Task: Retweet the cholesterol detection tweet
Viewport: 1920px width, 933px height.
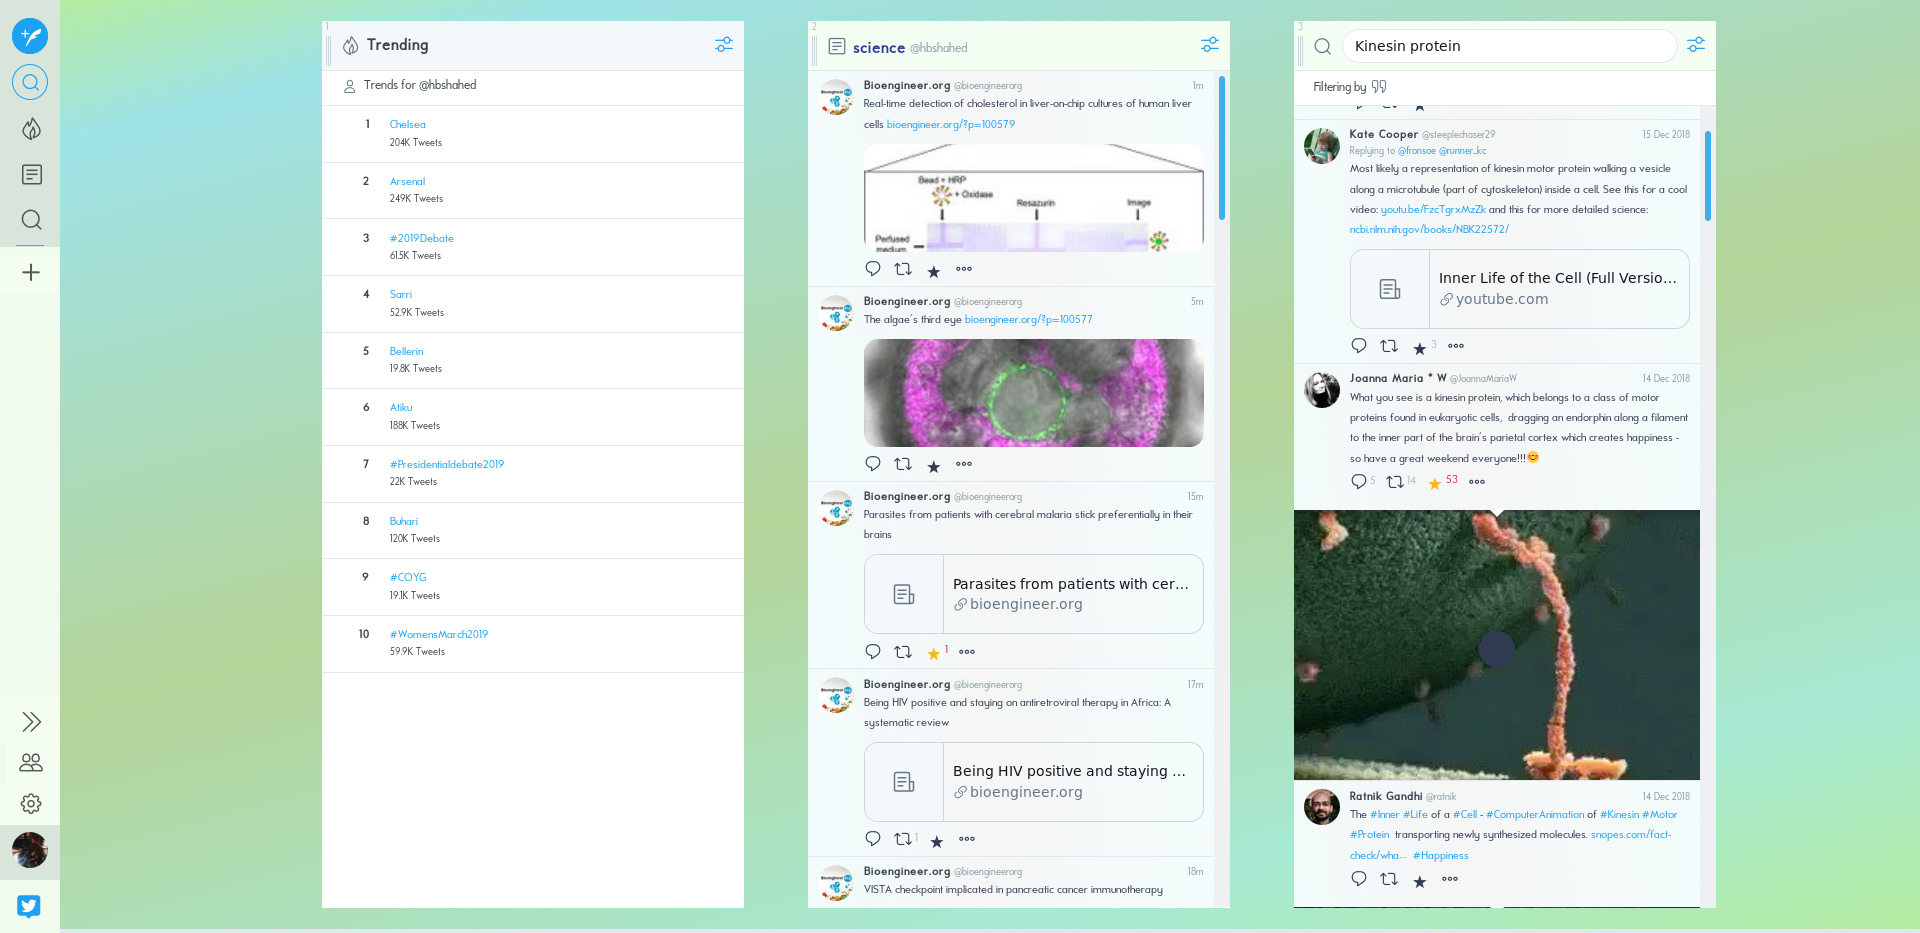Action: 903,269
